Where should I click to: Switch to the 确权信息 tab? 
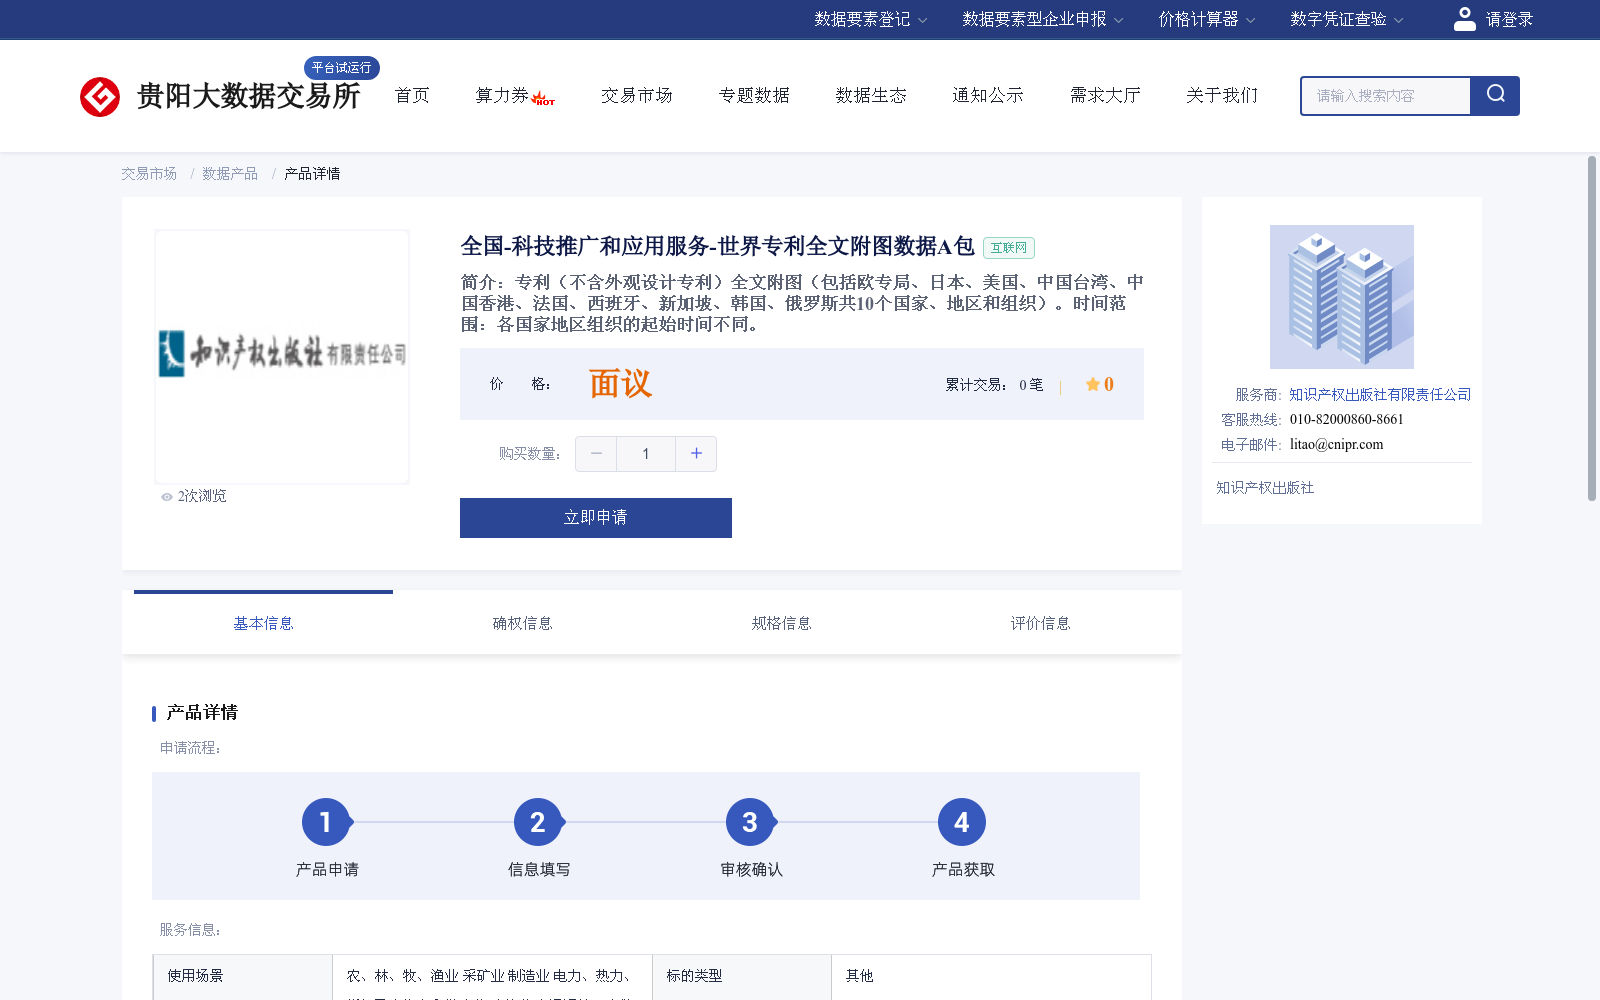point(522,623)
